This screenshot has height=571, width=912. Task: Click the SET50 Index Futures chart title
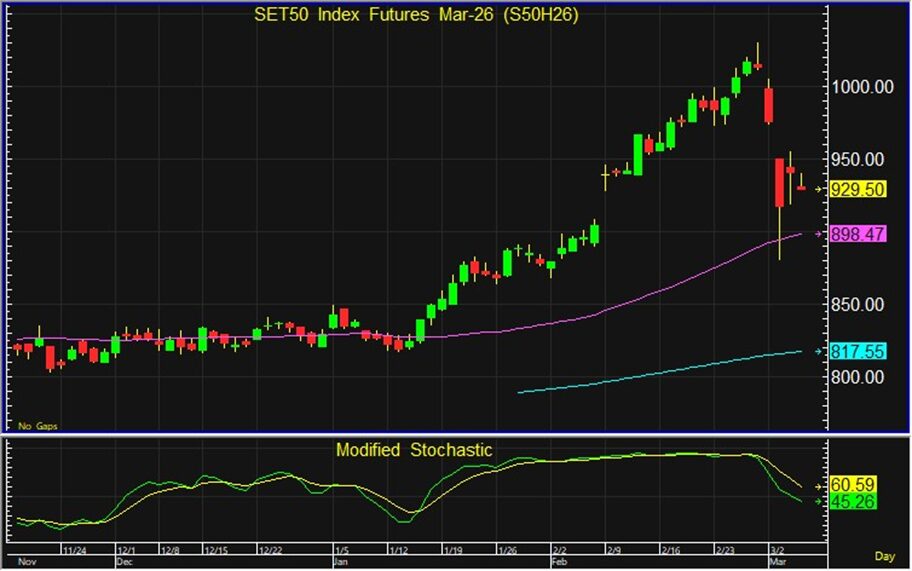point(414,16)
